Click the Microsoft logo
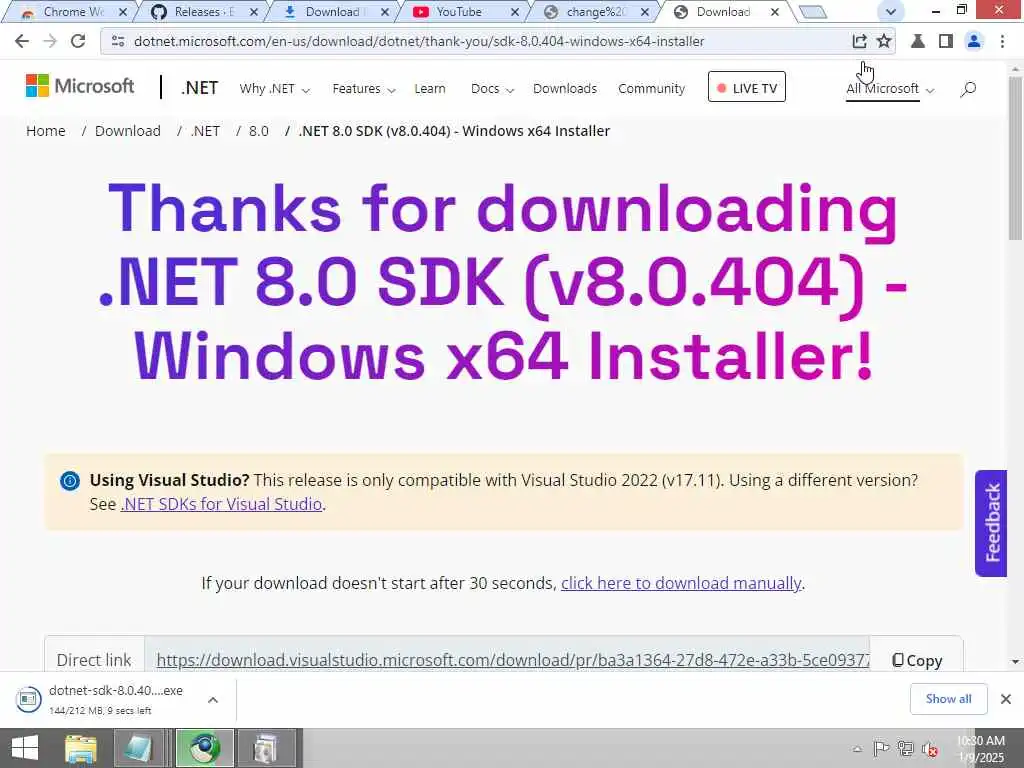Viewport: 1024px width, 768px height. (80, 86)
